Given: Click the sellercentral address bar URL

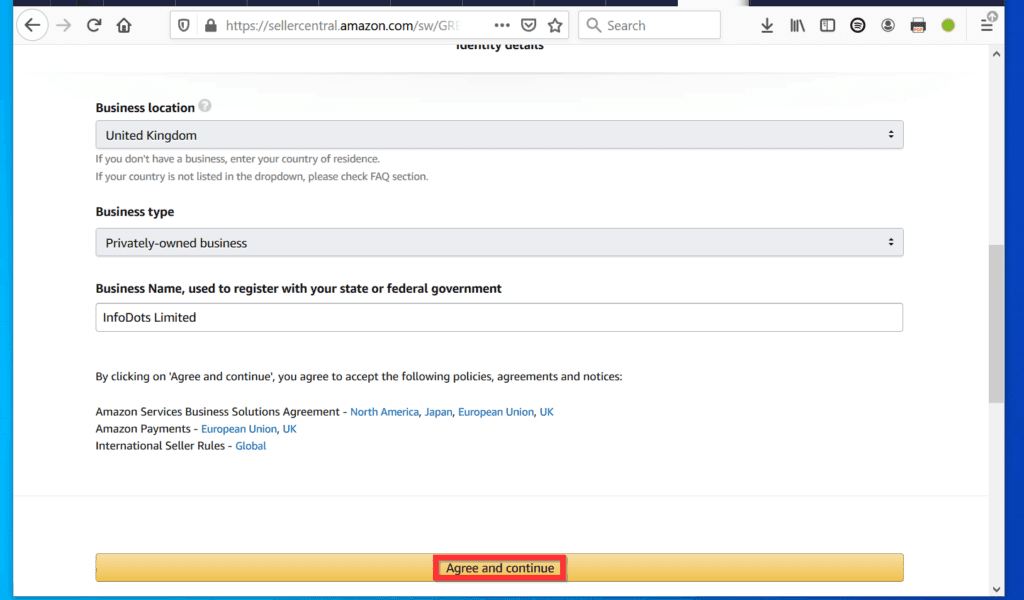Looking at the screenshot, I should tap(344, 25).
